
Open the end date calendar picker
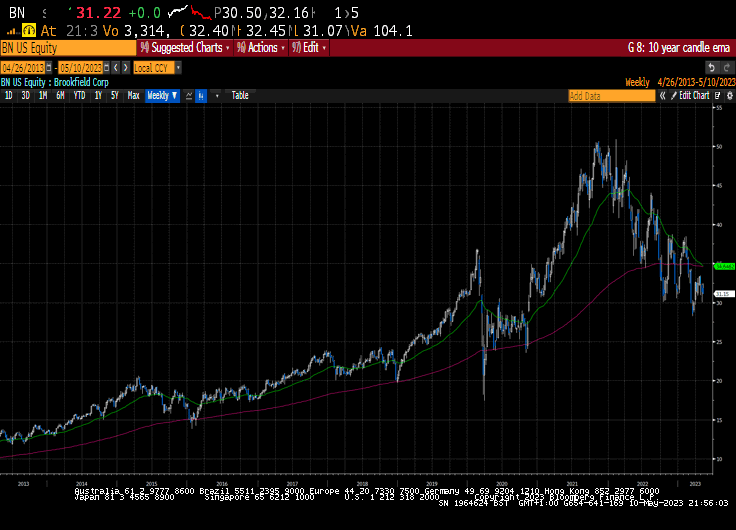[x=107, y=68]
